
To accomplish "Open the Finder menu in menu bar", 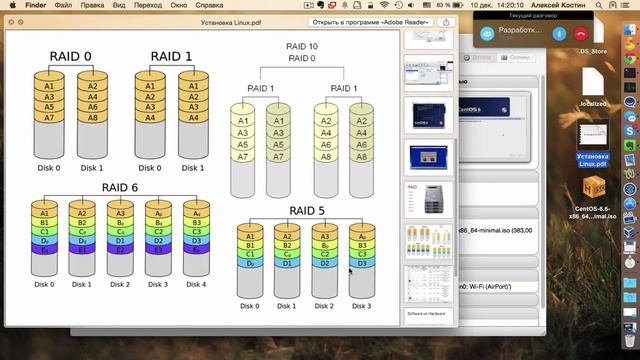I will tap(36, 5).
